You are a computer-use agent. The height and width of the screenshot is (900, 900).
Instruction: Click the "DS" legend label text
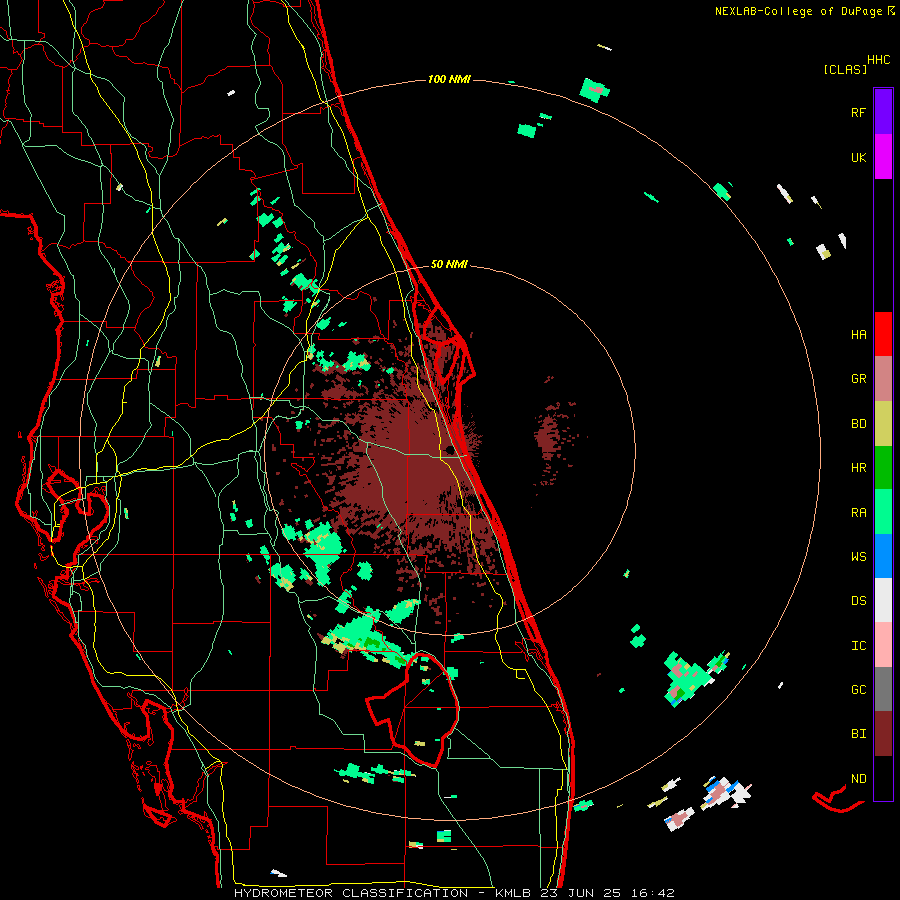point(858,601)
